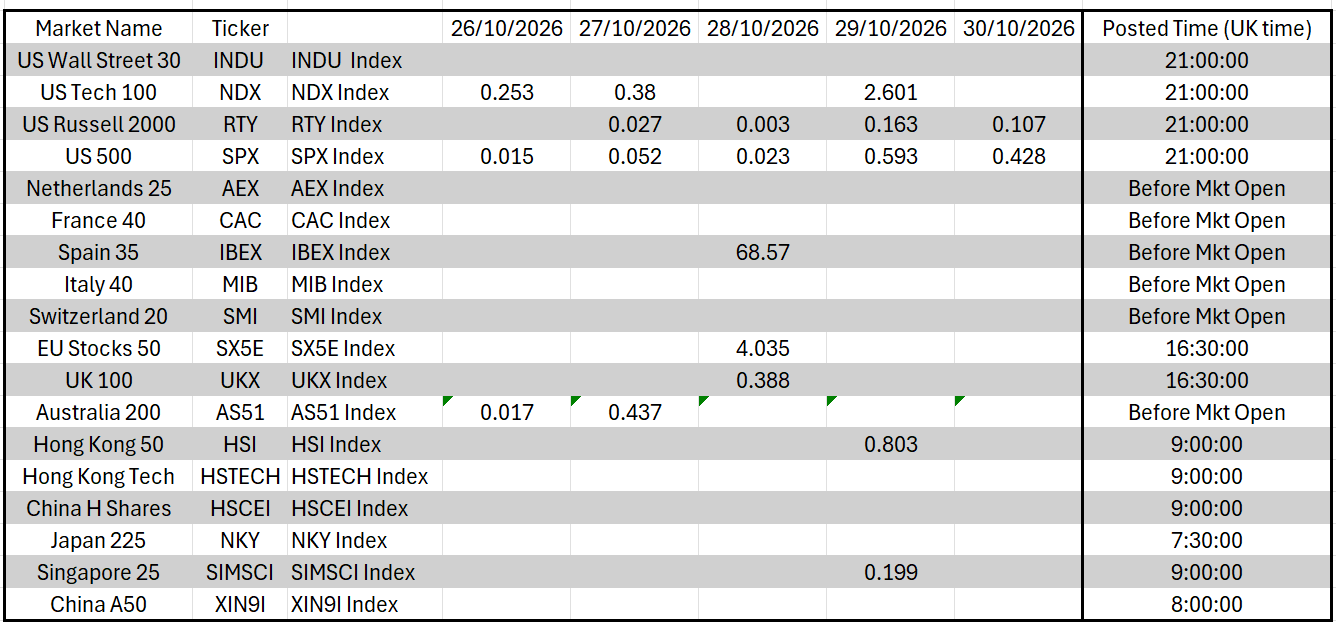The image size is (1336, 622).
Task: Select the Market Name header cell
Action: coord(98,28)
